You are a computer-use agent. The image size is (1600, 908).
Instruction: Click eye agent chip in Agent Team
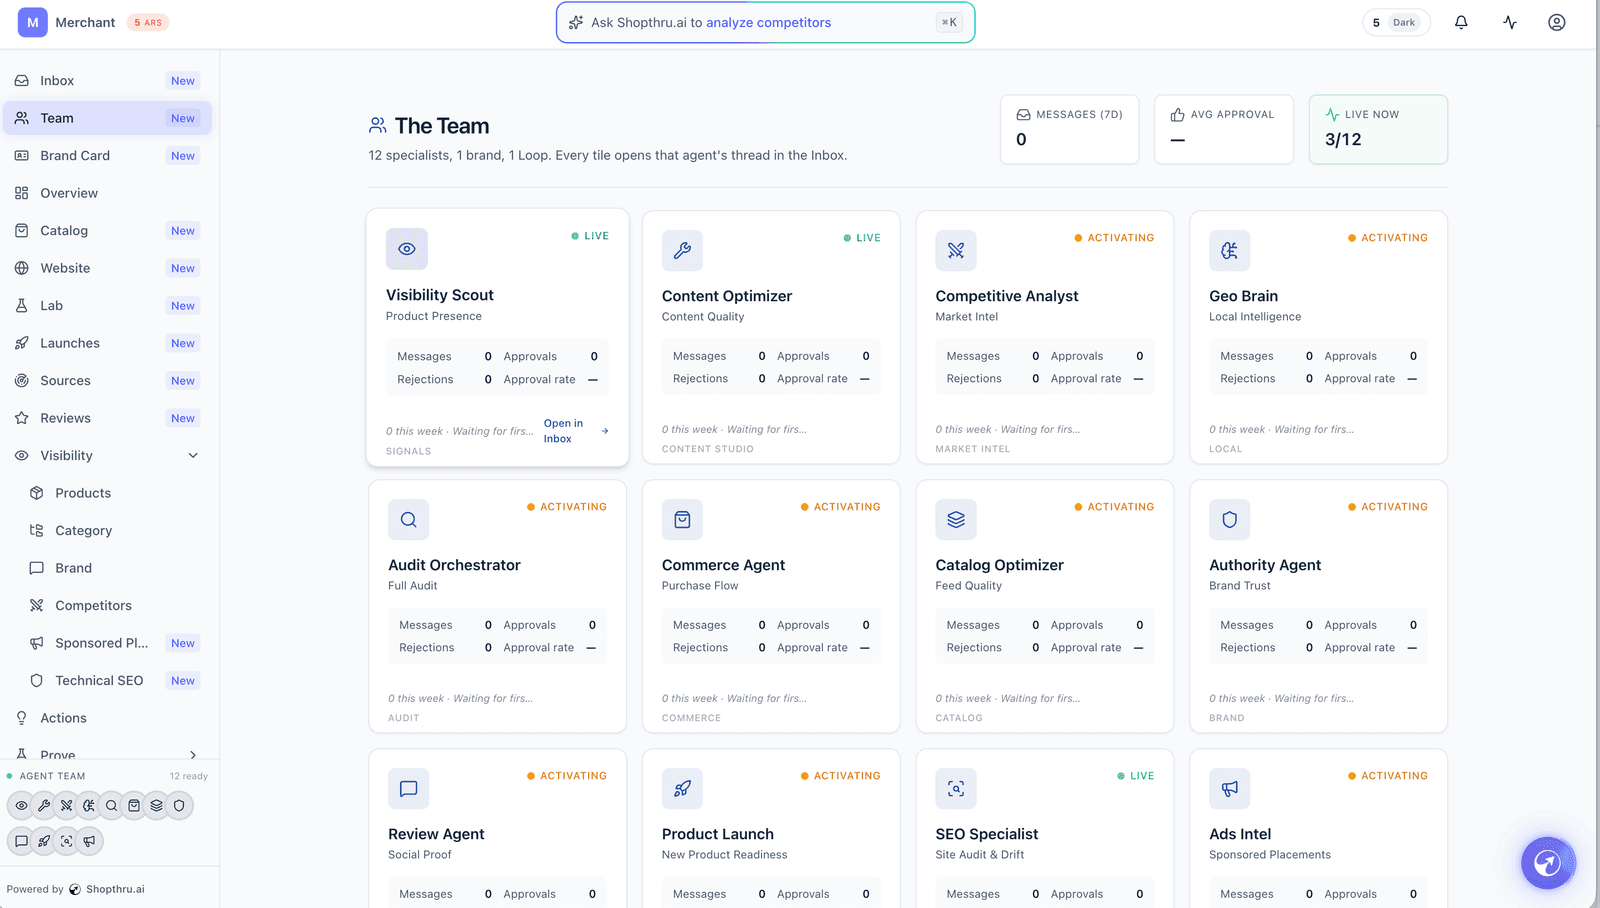[x=21, y=805]
